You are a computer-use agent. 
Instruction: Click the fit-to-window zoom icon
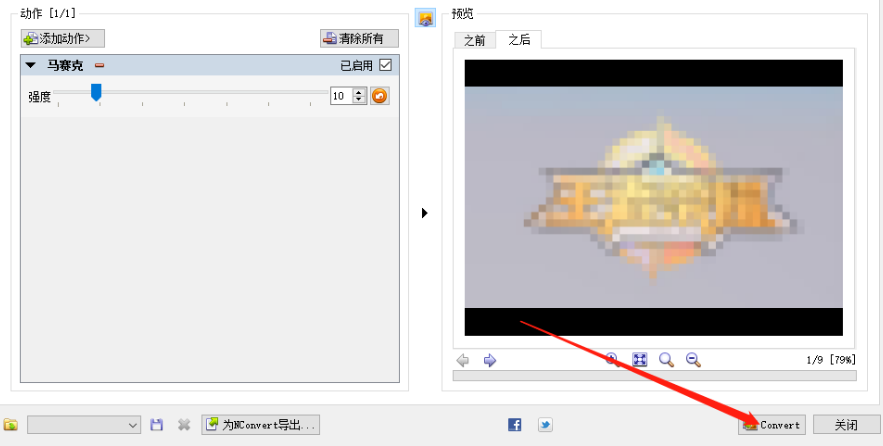(x=640, y=359)
